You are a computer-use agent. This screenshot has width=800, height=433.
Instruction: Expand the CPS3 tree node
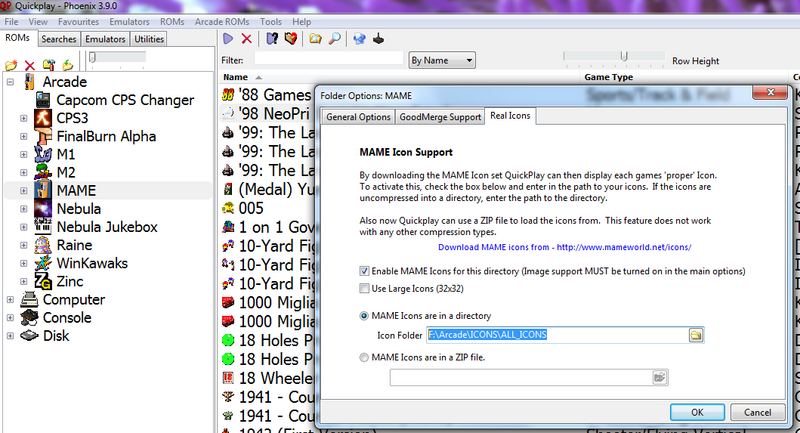(23, 118)
